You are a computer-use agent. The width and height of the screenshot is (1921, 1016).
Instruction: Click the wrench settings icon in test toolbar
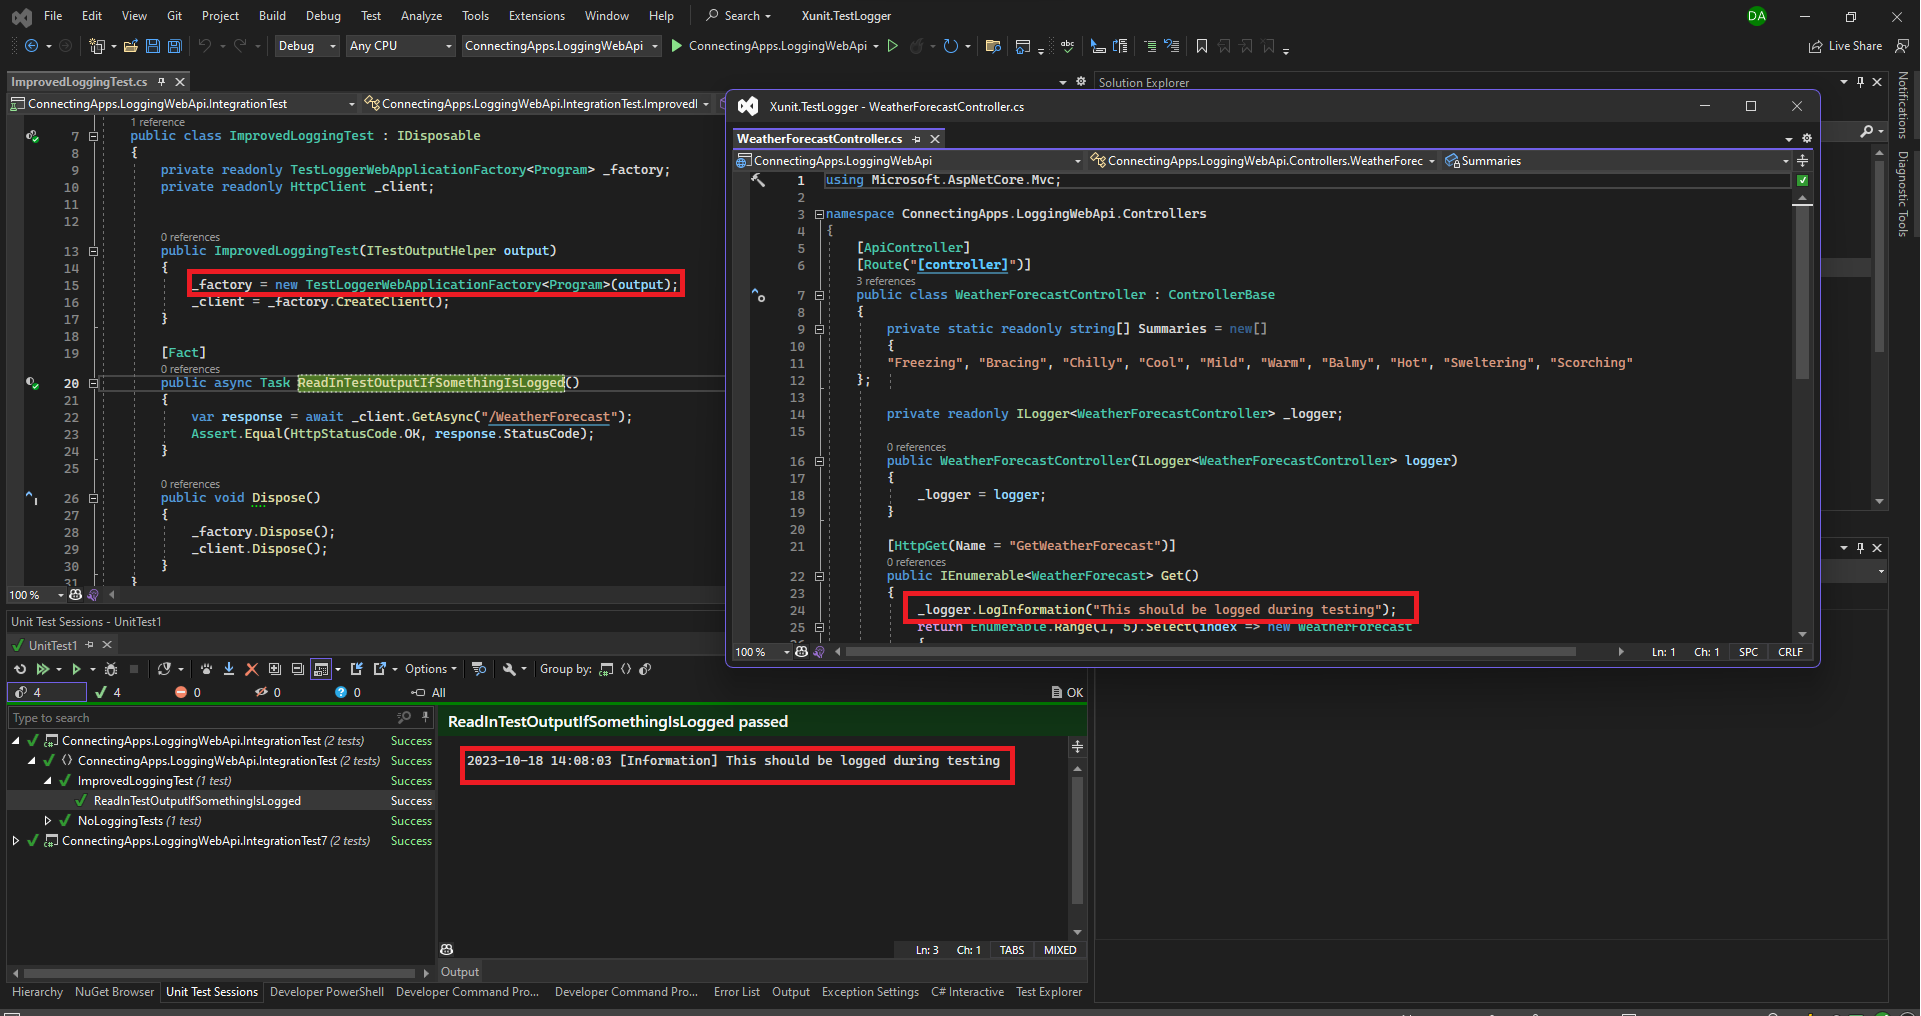[x=509, y=669]
